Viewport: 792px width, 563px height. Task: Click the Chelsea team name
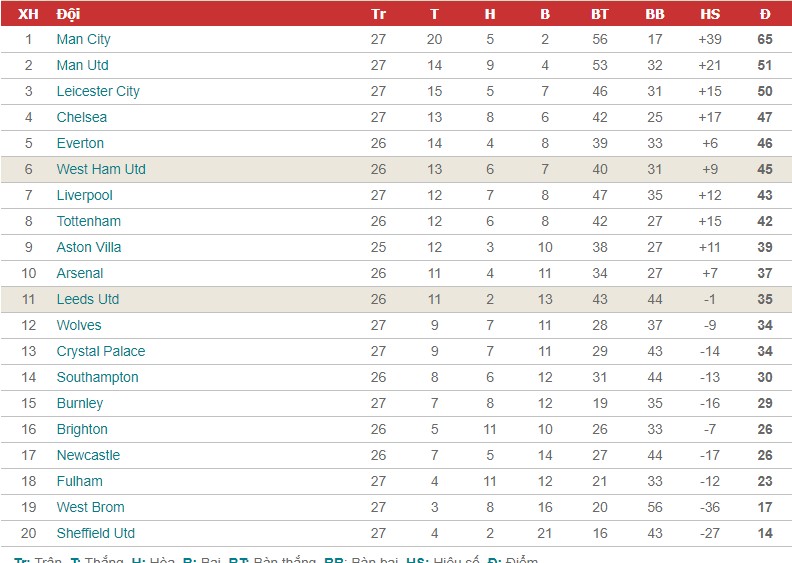(82, 117)
